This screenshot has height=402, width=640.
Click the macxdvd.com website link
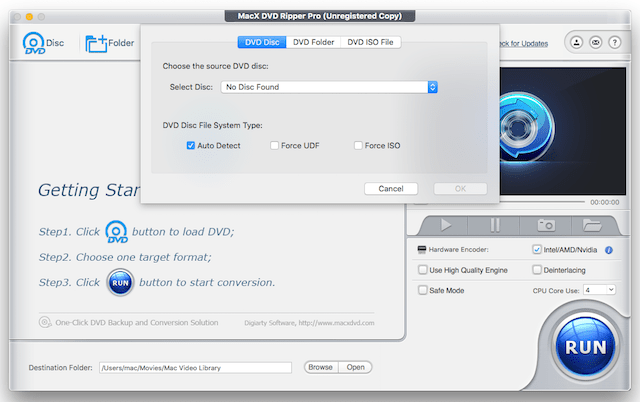(x=336, y=323)
